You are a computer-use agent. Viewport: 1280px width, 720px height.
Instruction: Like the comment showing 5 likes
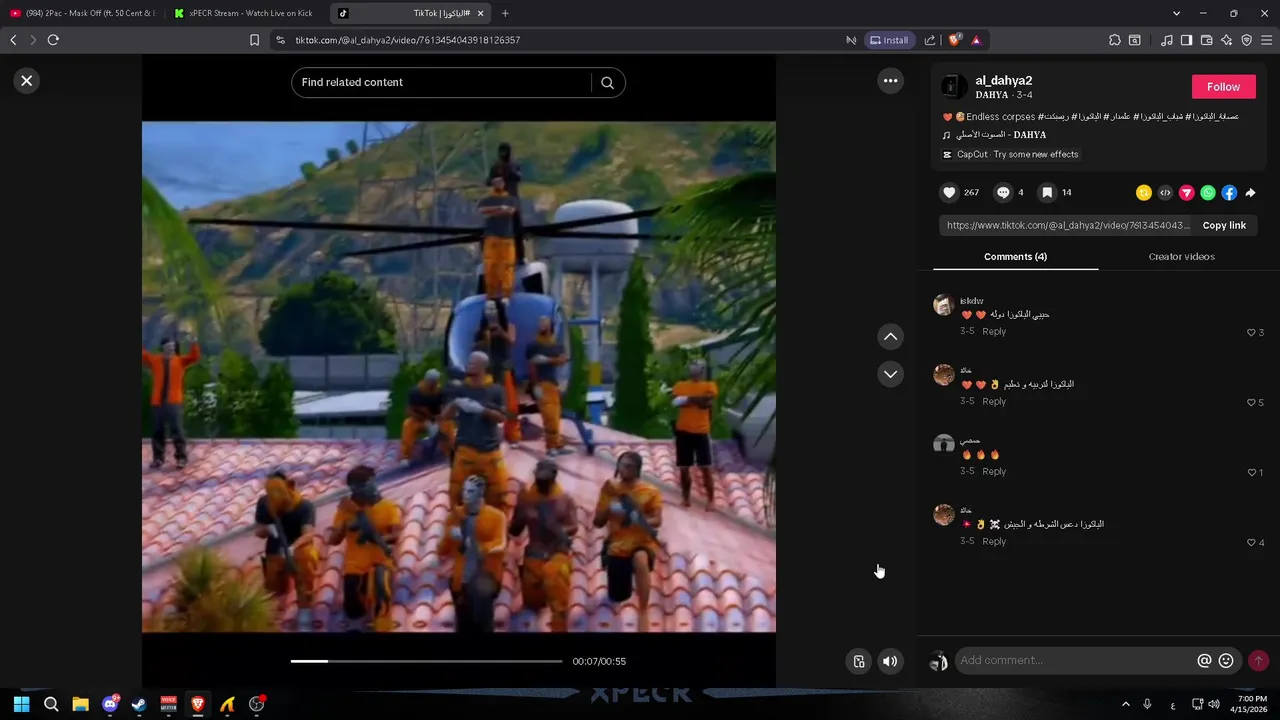[1251, 402]
